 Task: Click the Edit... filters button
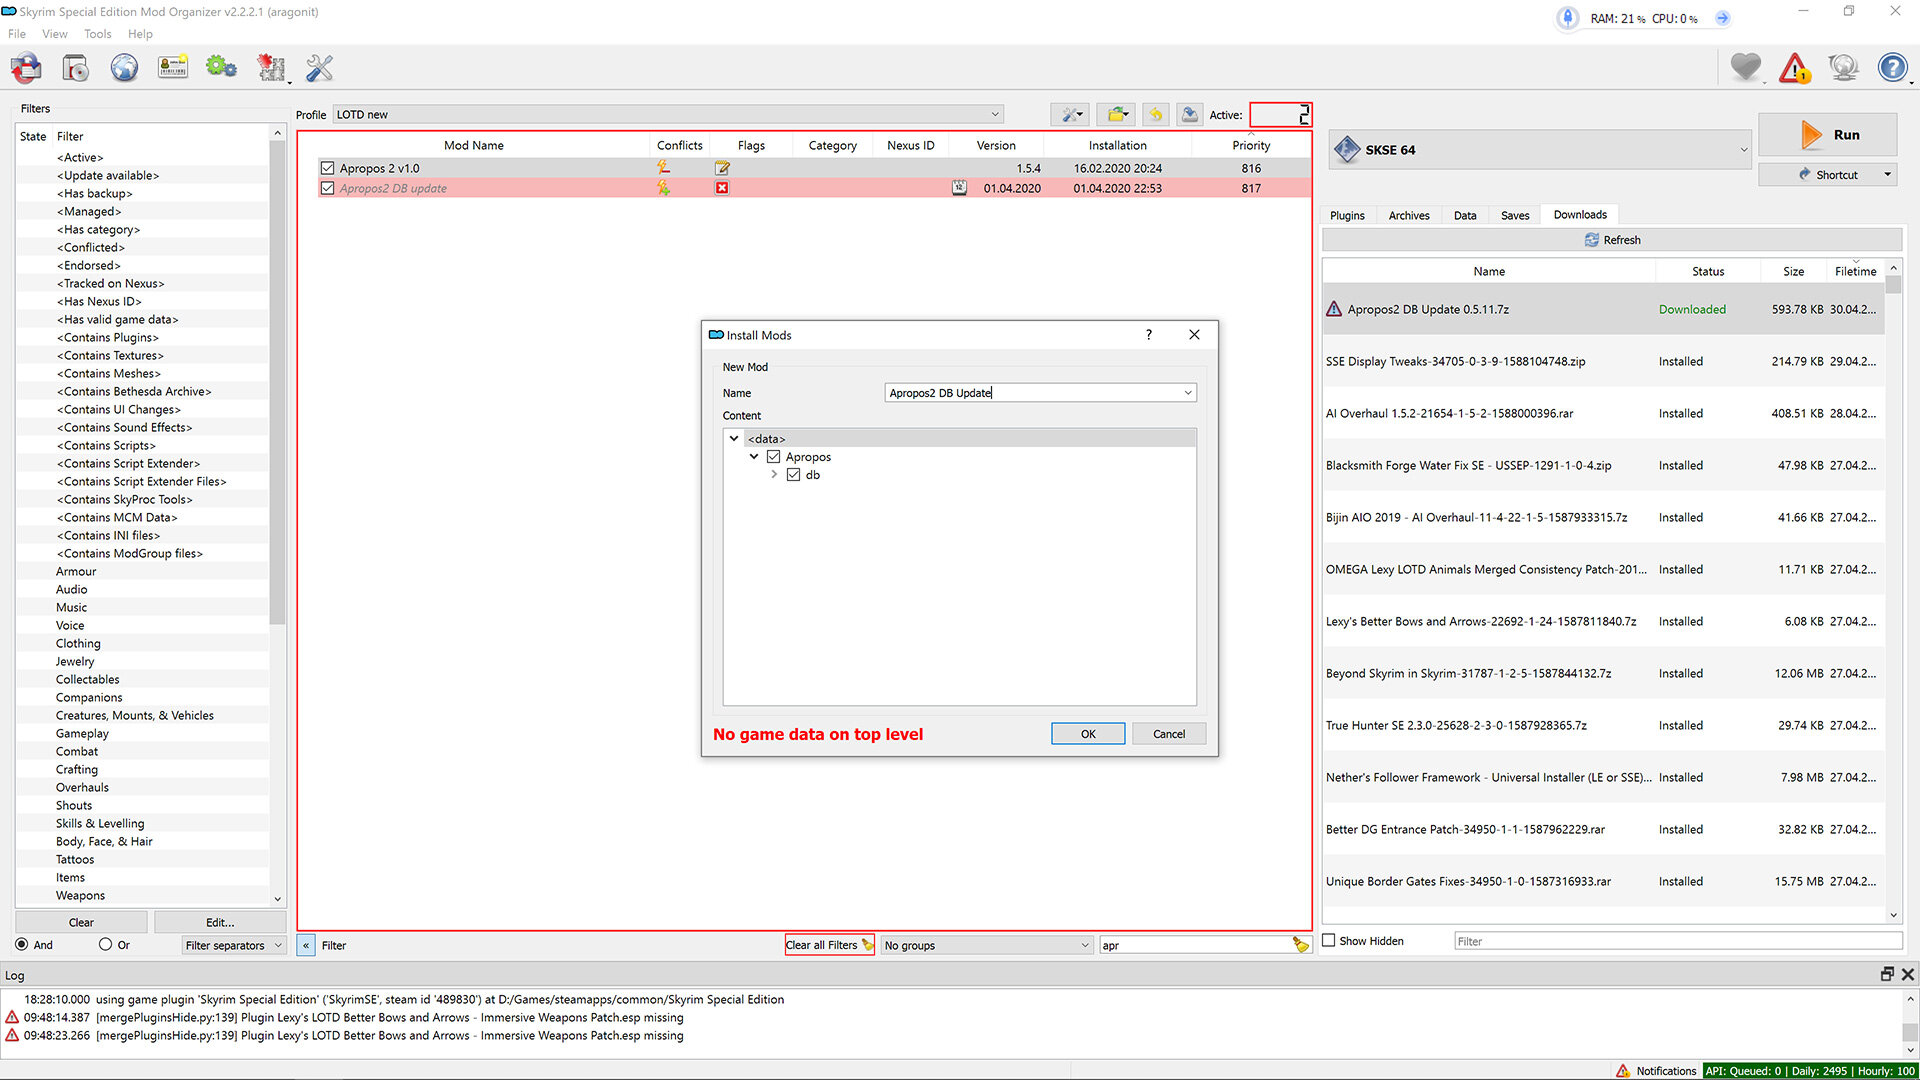(x=220, y=923)
